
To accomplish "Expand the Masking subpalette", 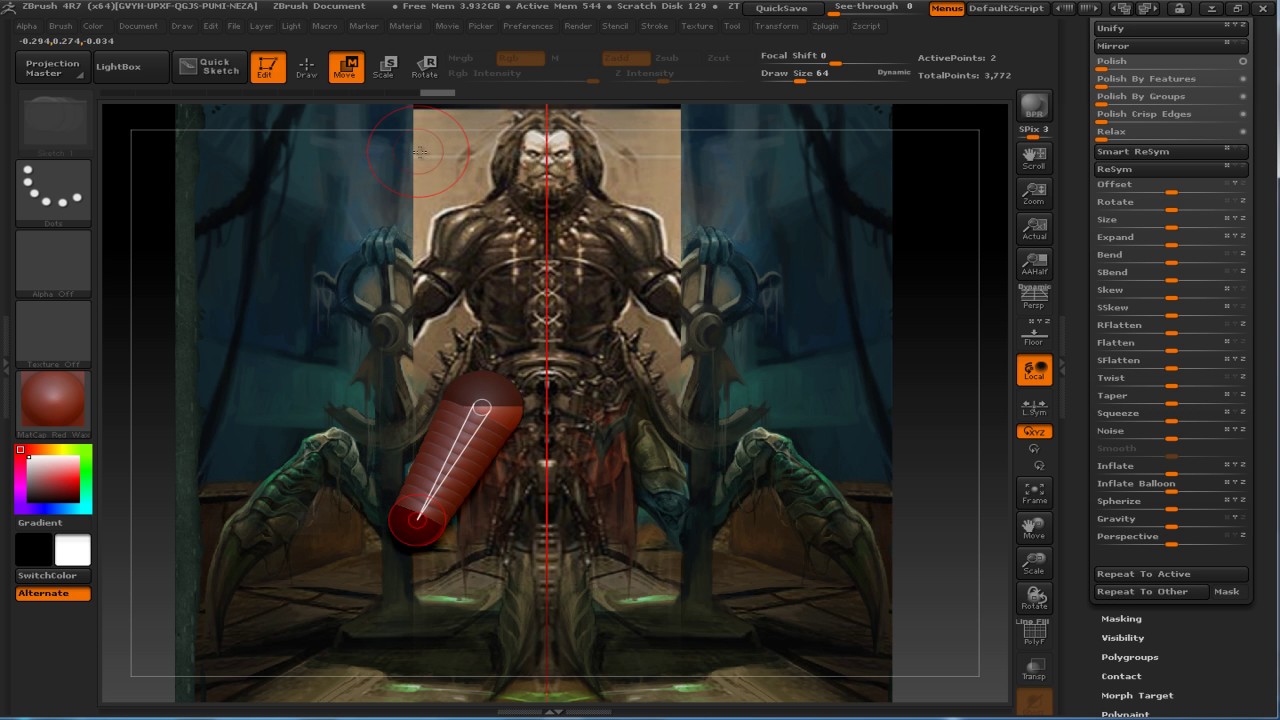I will pos(1121,619).
